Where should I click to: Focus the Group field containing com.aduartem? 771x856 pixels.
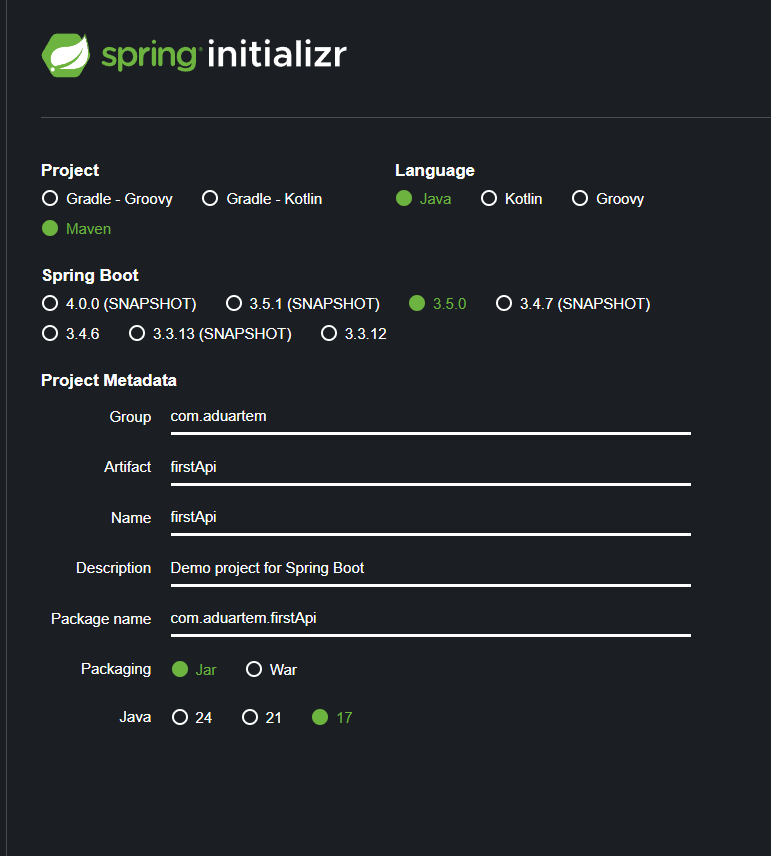[x=431, y=417]
